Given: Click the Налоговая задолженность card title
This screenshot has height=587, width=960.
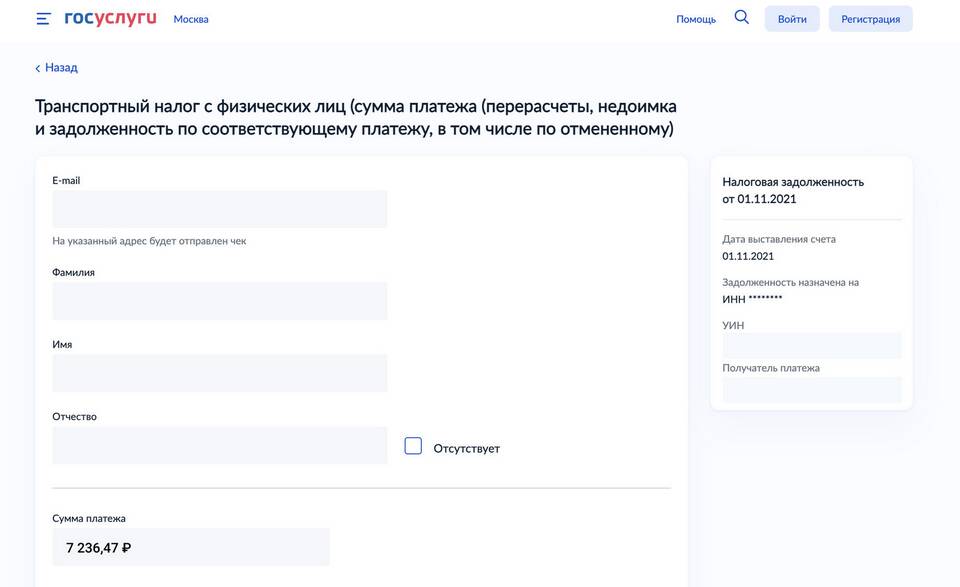Looking at the screenshot, I should [793, 190].
